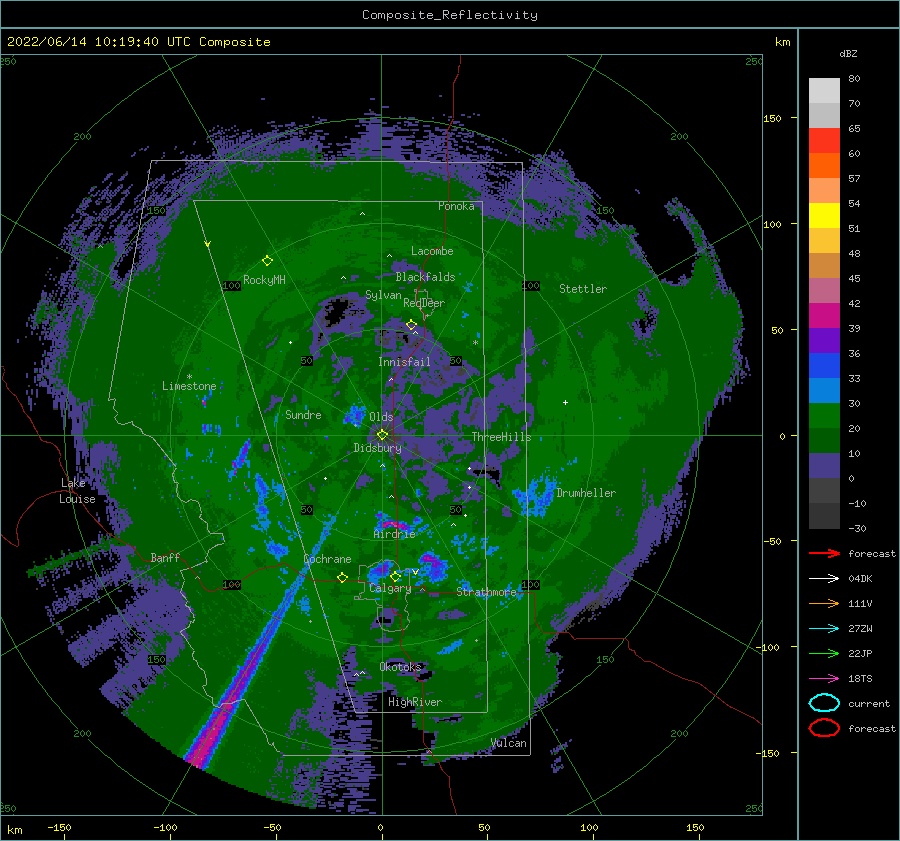Click the 18TS legend text
The height and width of the screenshot is (841, 900).
click(860, 679)
